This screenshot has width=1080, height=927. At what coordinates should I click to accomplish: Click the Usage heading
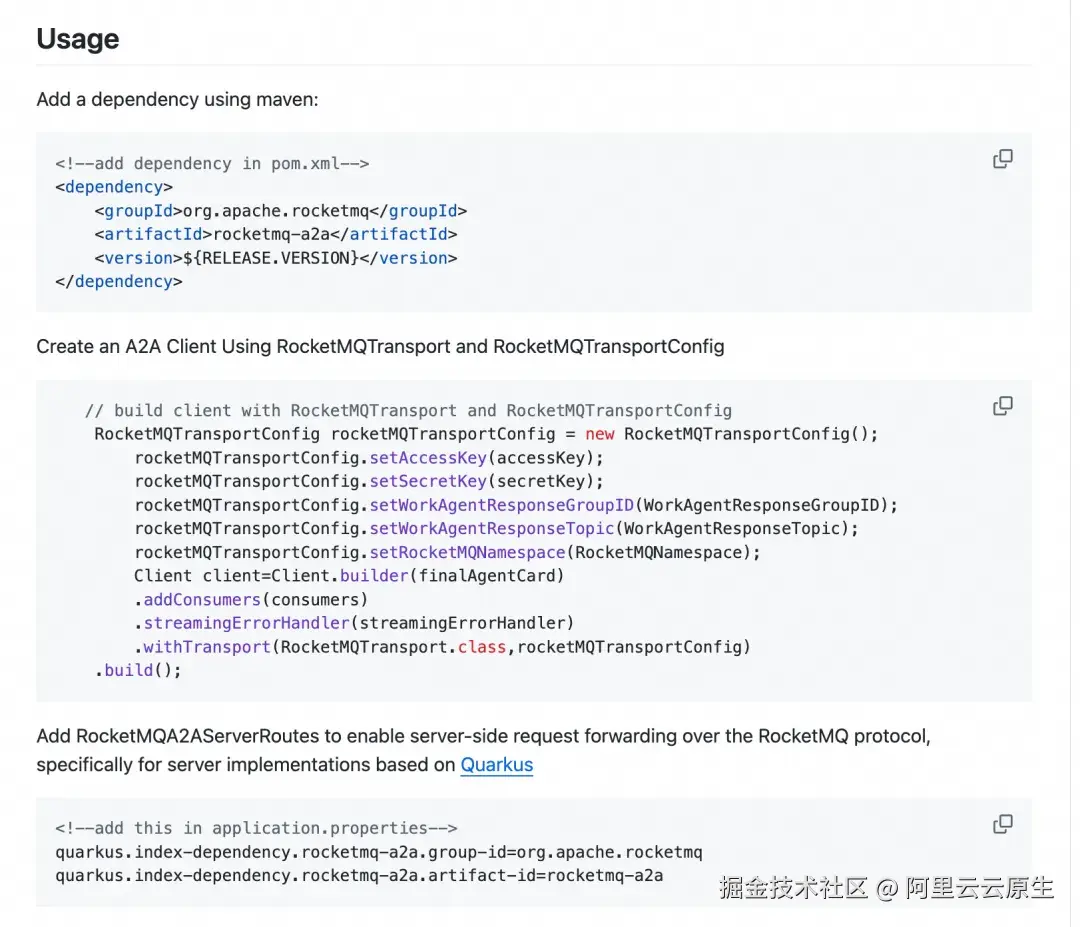coord(78,39)
